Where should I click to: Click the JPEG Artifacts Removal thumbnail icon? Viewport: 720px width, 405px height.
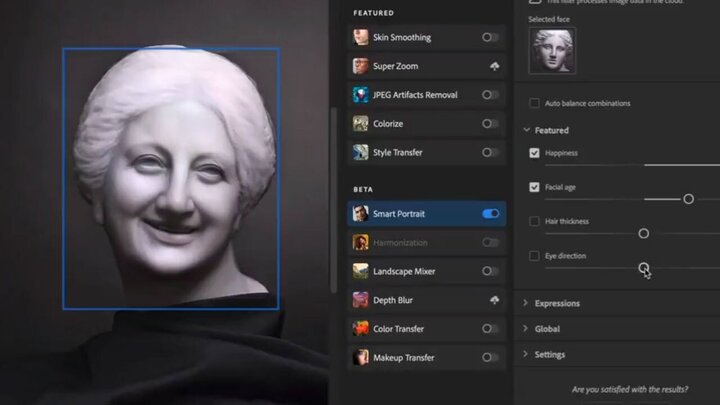click(x=360, y=95)
